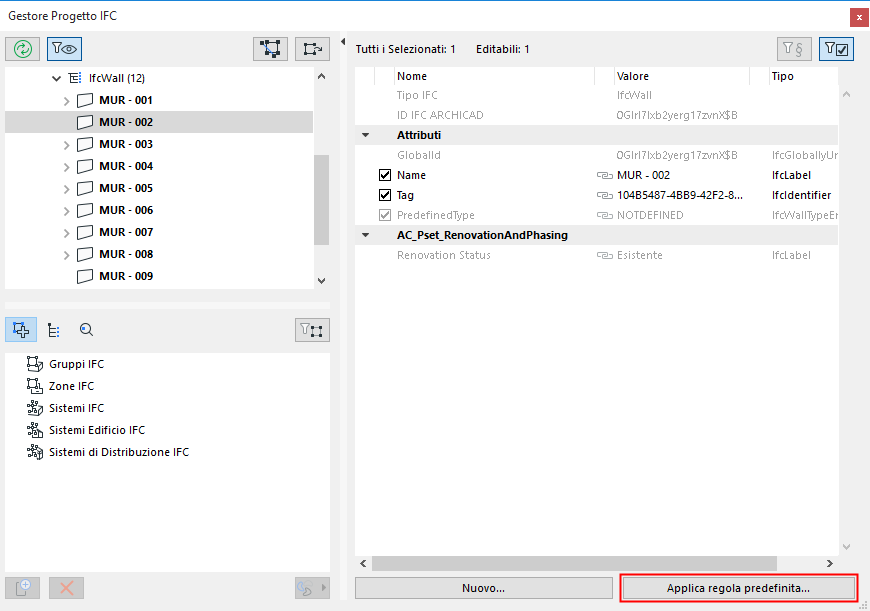The image size is (870, 611).
Task: Open the link assignment dropdown at bottom
Action: [x=312, y=588]
